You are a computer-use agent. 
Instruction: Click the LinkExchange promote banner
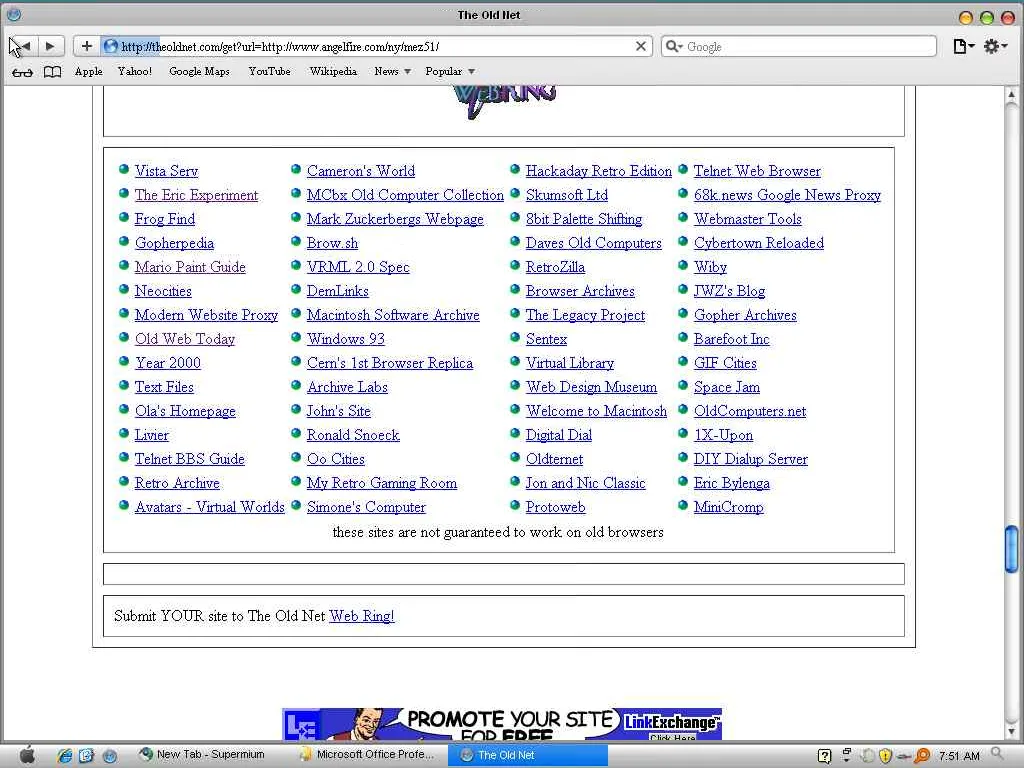[502, 724]
